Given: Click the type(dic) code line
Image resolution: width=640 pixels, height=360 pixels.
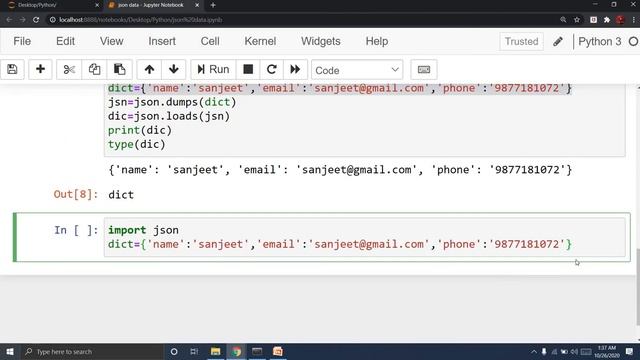Looking at the screenshot, I should tap(137, 144).
